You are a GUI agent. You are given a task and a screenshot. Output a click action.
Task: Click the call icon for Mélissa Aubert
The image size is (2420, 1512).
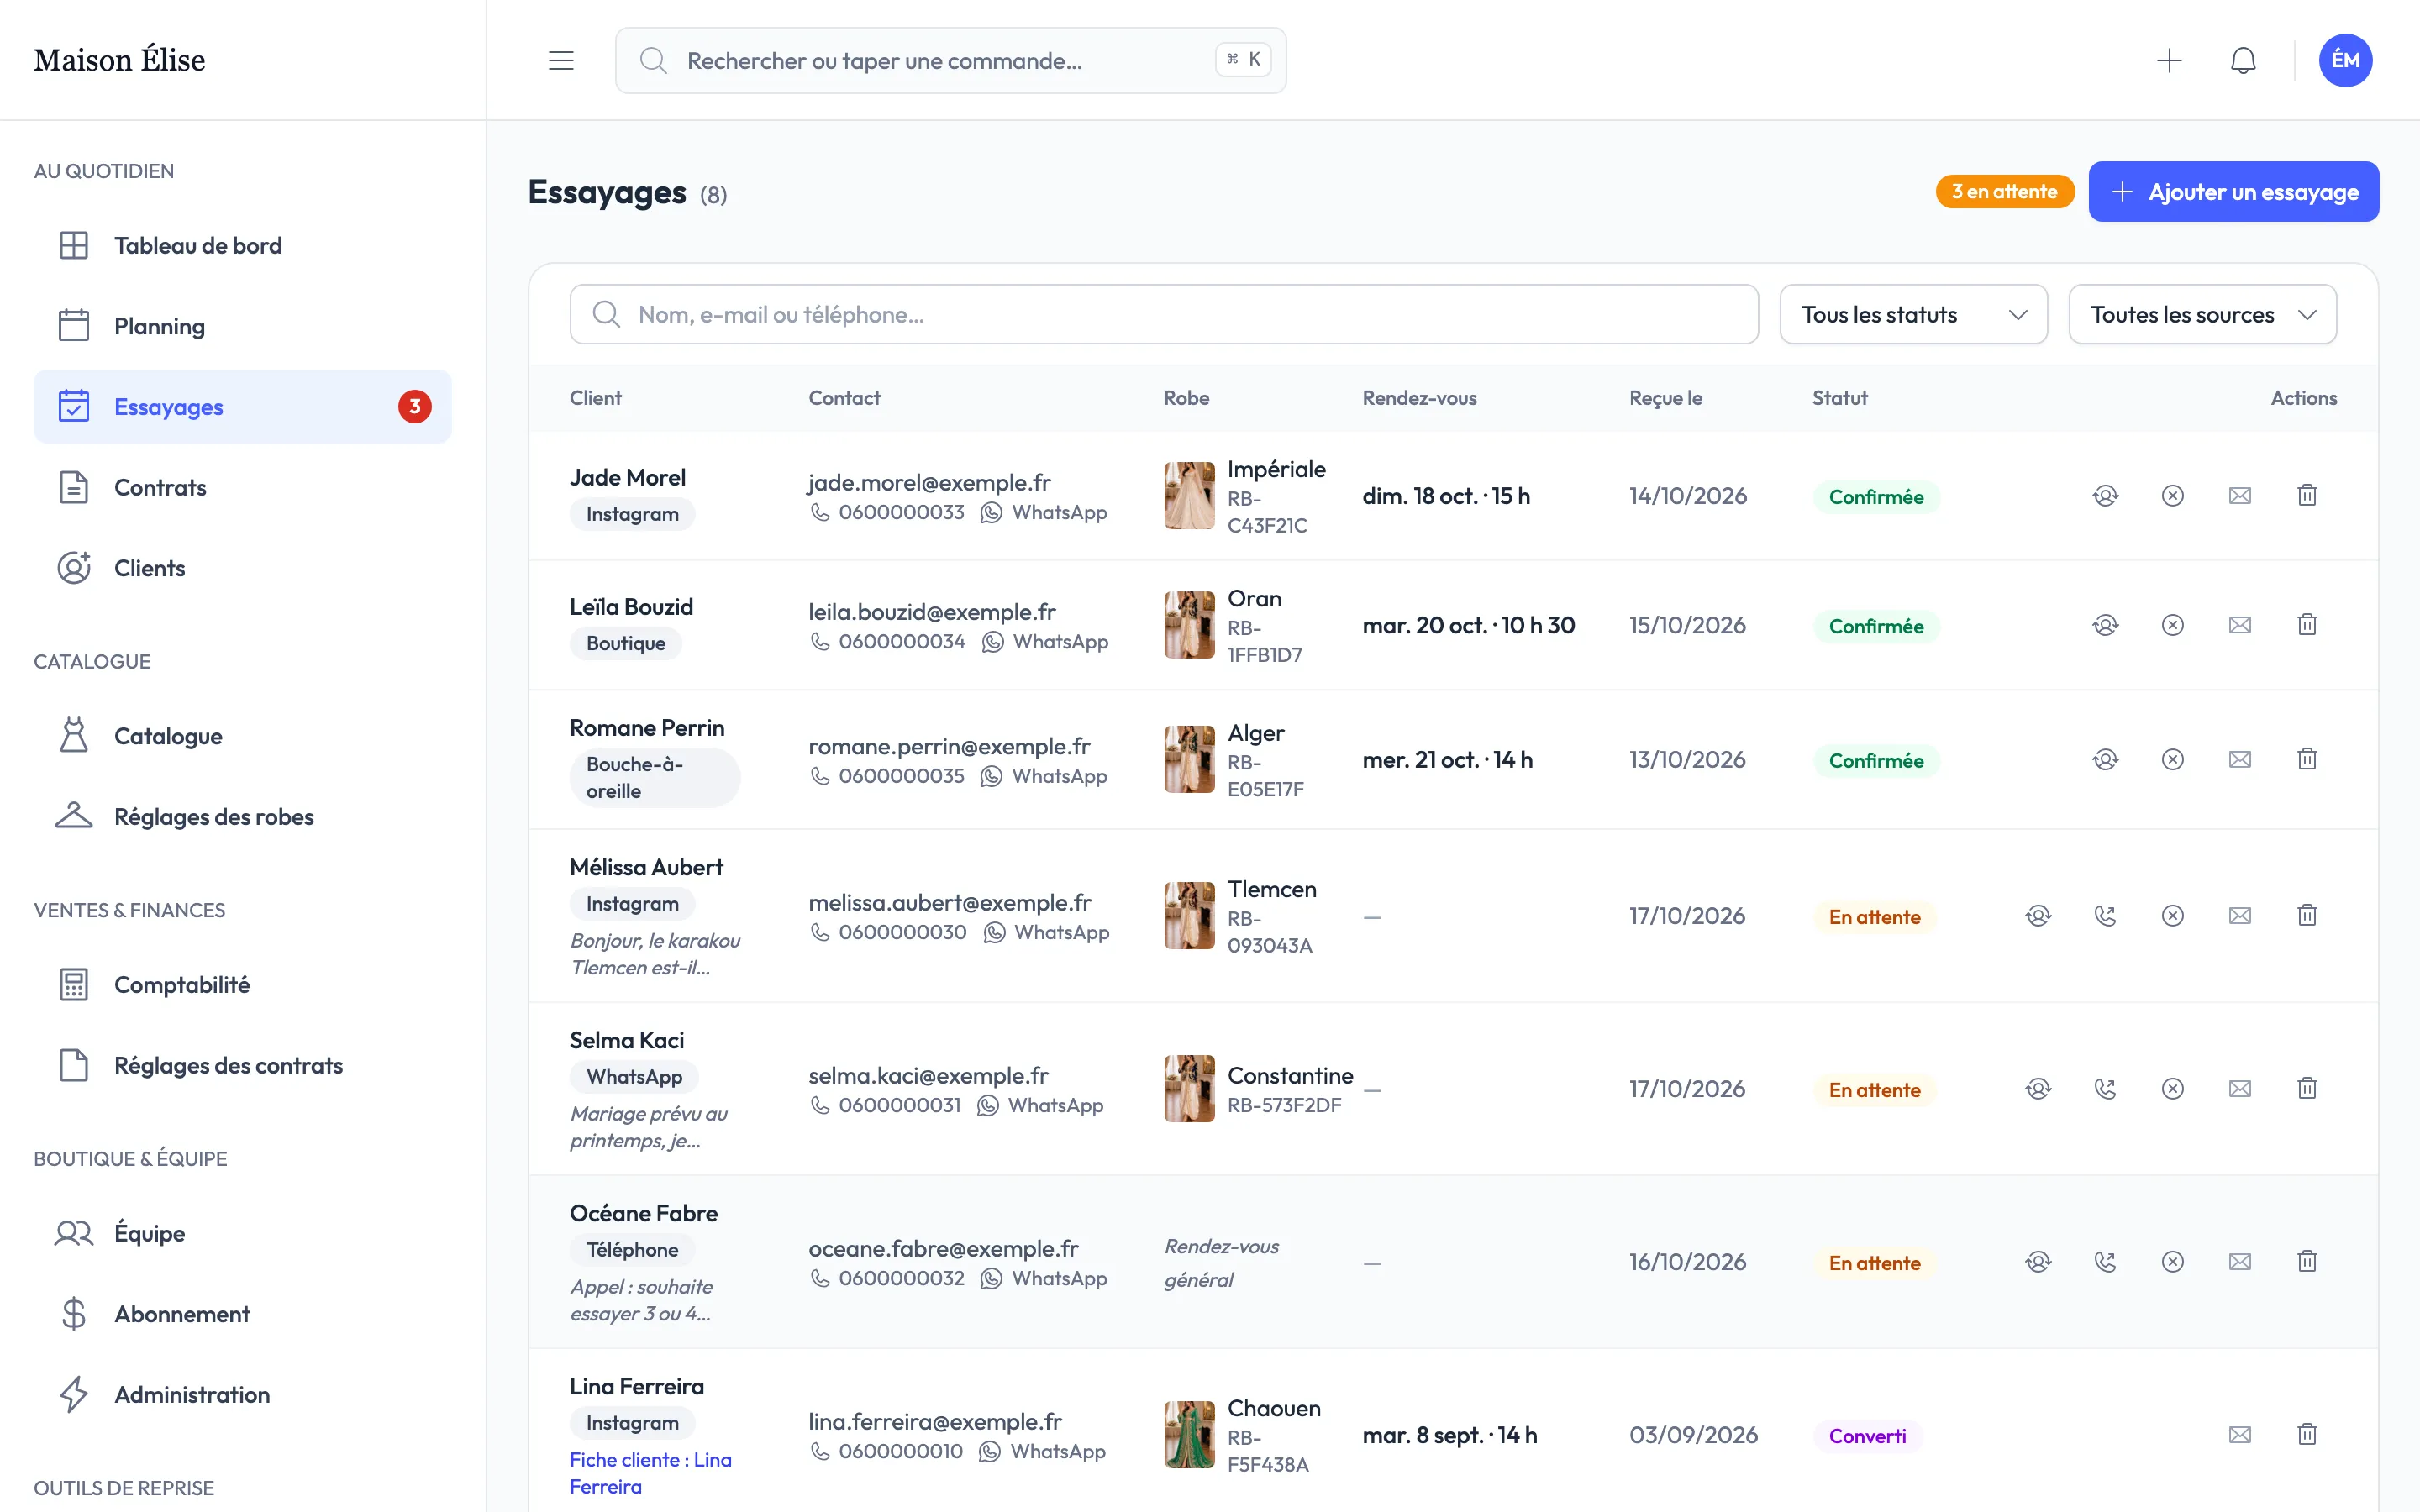(x=2105, y=915)
